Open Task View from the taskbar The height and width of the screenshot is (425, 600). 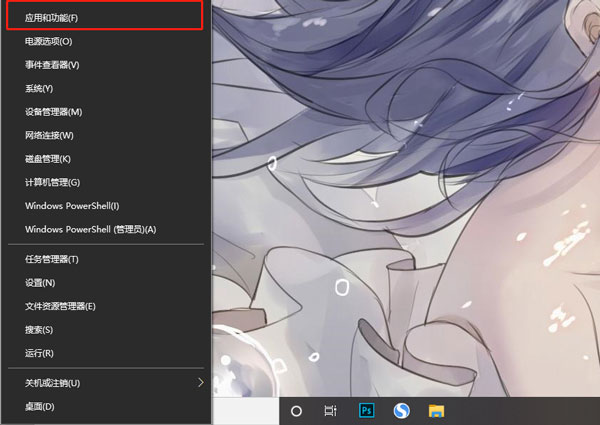click(x=331, y=411)
